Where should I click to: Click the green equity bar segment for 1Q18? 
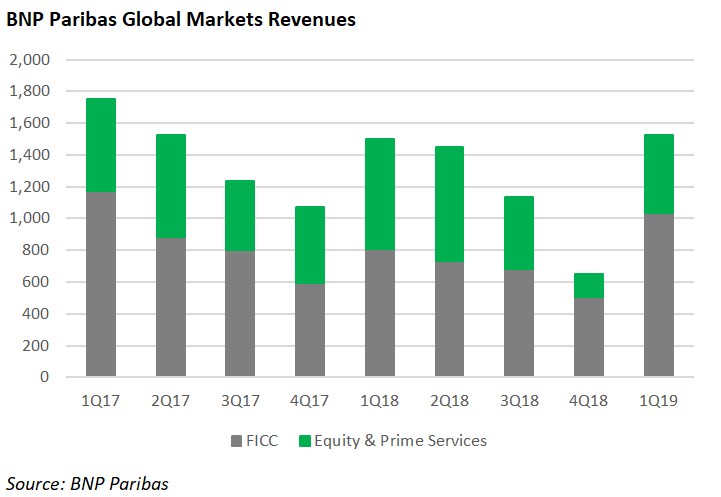pyautogui.click(x=380, y=194)
